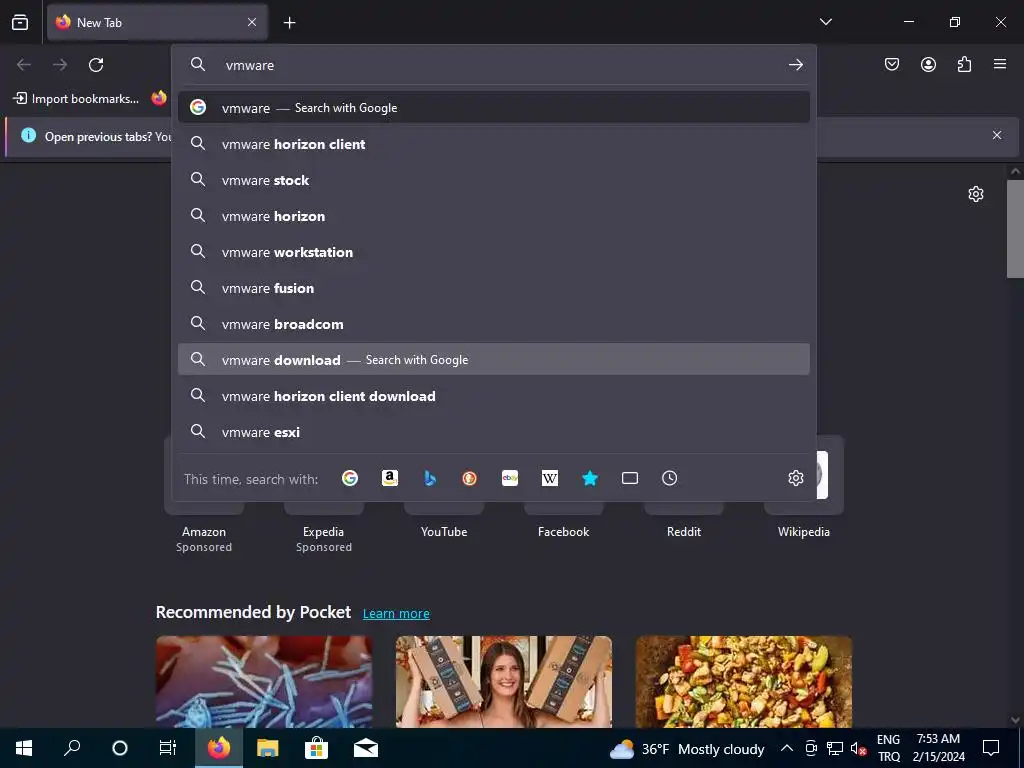Choose vmware fusion suggestion
Viewport: 1024px width, 768px height.
point(494,287)
